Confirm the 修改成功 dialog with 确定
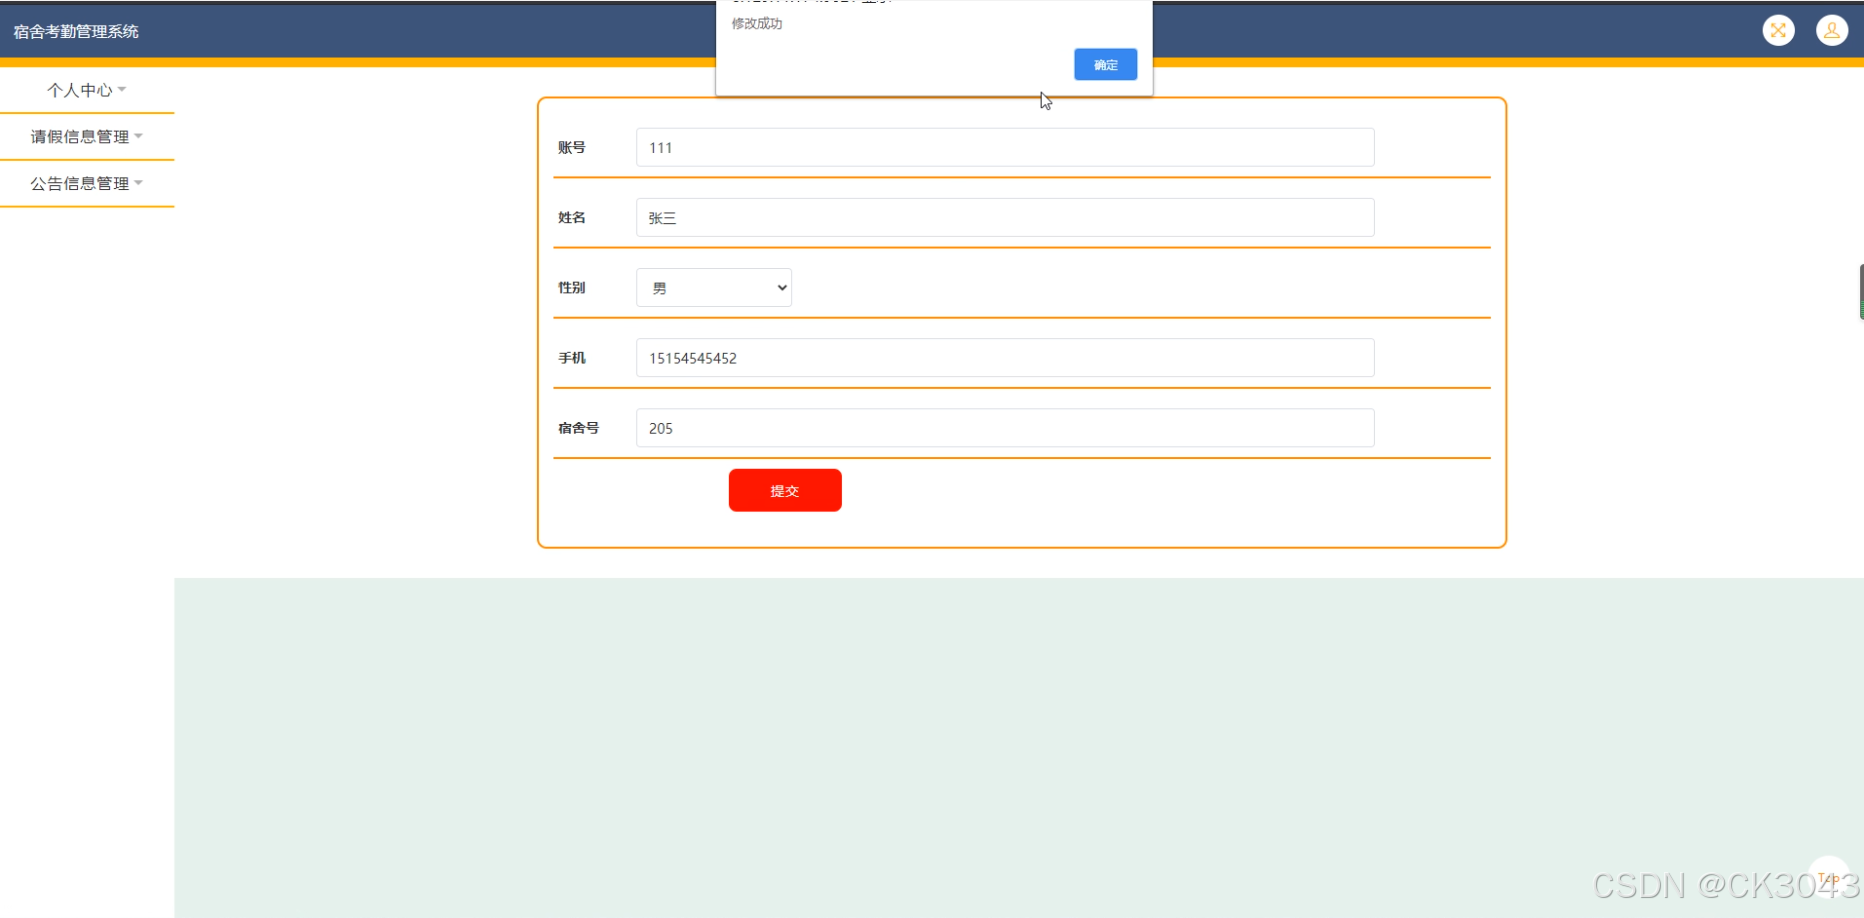Viewport: 1864px width, 918px height. 1105,65
